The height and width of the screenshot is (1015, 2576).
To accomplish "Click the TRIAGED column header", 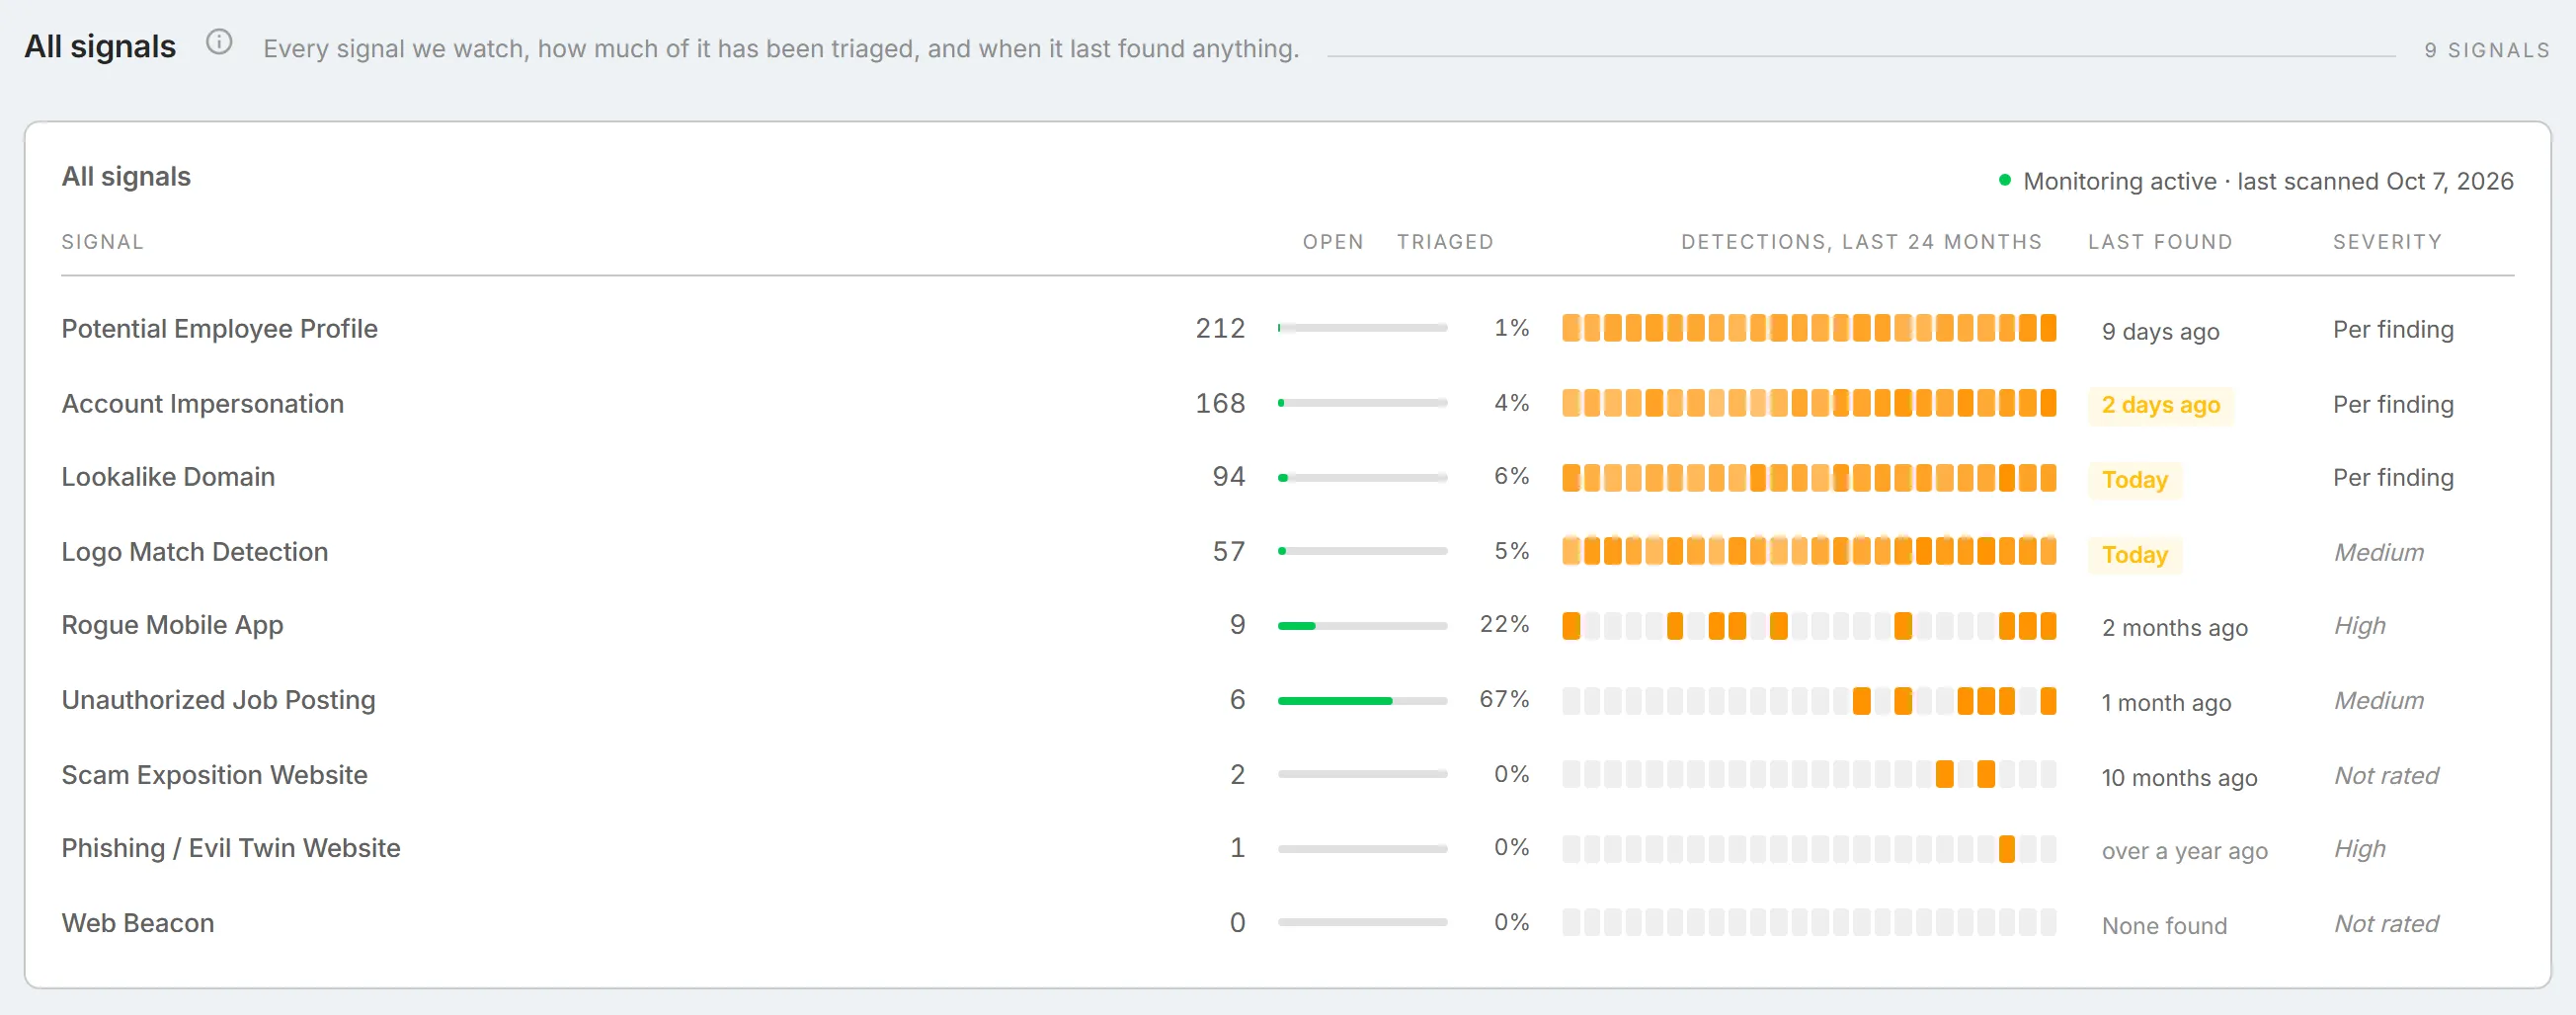I will pyautogui.click(x=1445, y=242).
